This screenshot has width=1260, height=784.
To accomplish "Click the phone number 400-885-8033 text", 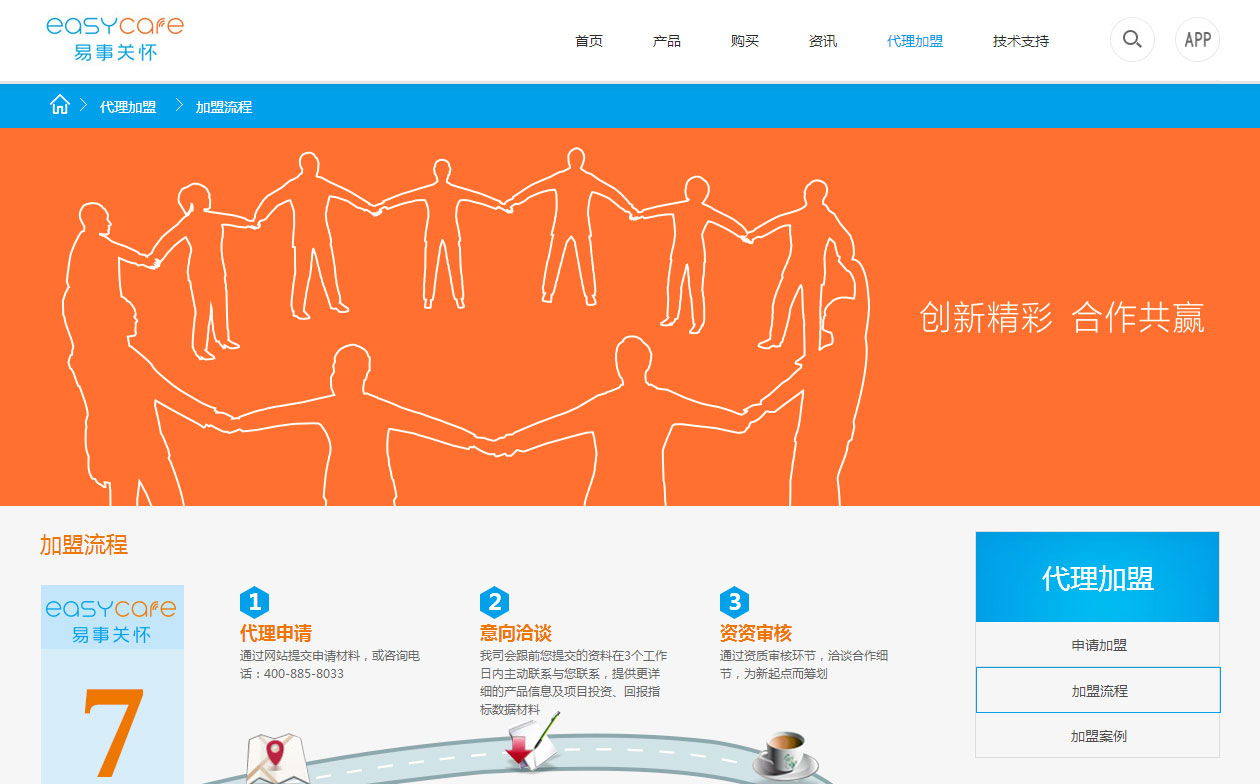I will coord(304,674).
